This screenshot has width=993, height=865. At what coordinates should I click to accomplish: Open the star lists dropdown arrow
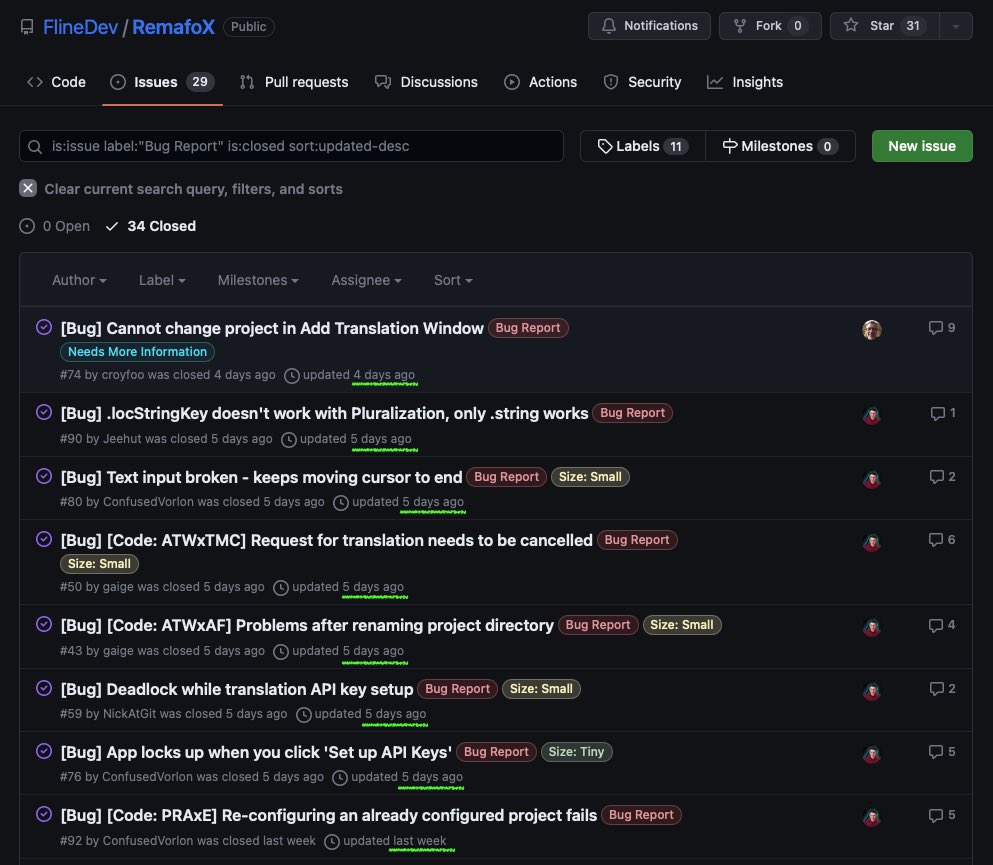pyautogui.click(x=956, y=26)
